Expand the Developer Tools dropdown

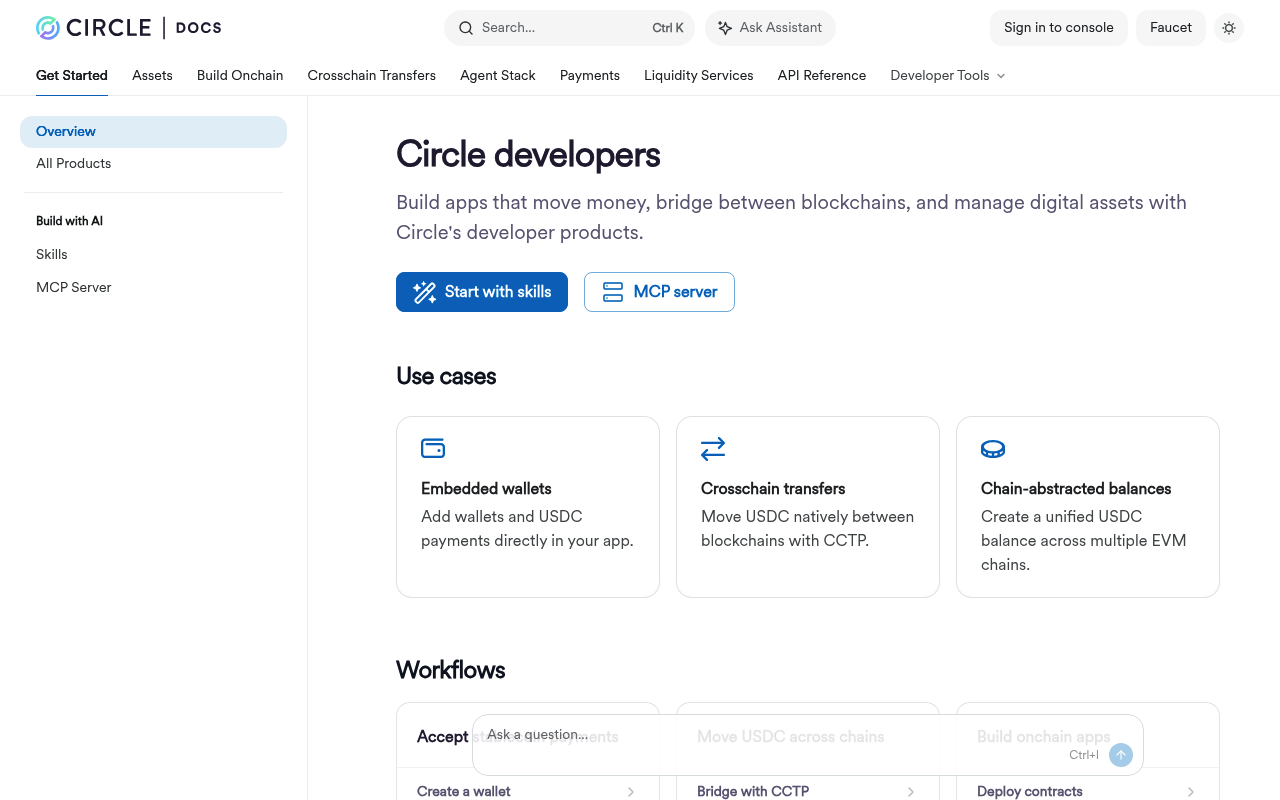[948, 75]
